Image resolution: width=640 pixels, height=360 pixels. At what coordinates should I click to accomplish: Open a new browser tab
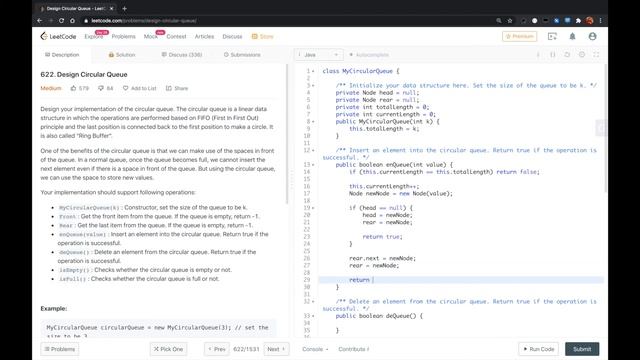pos(124,8)
